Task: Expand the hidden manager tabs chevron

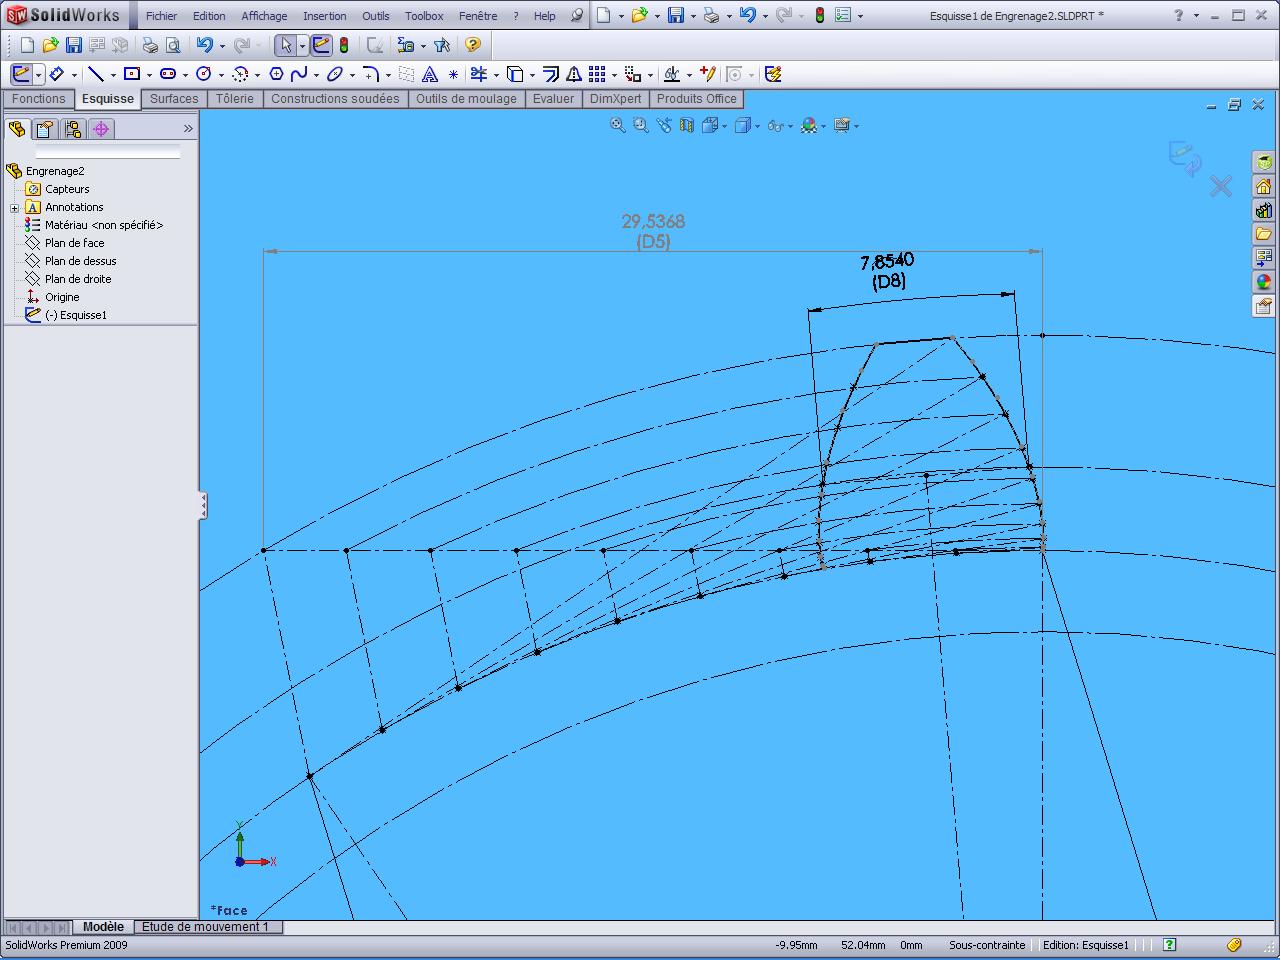Action: 188,129
